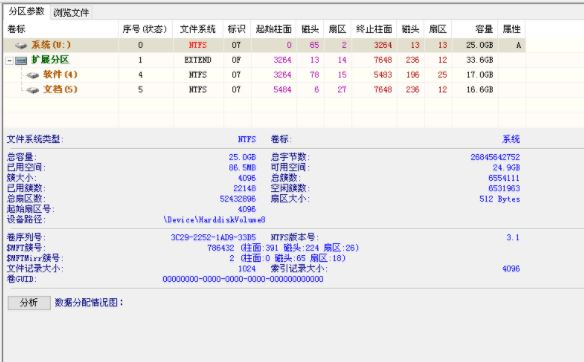Click the total clusters value 6554111

point(504,178)
